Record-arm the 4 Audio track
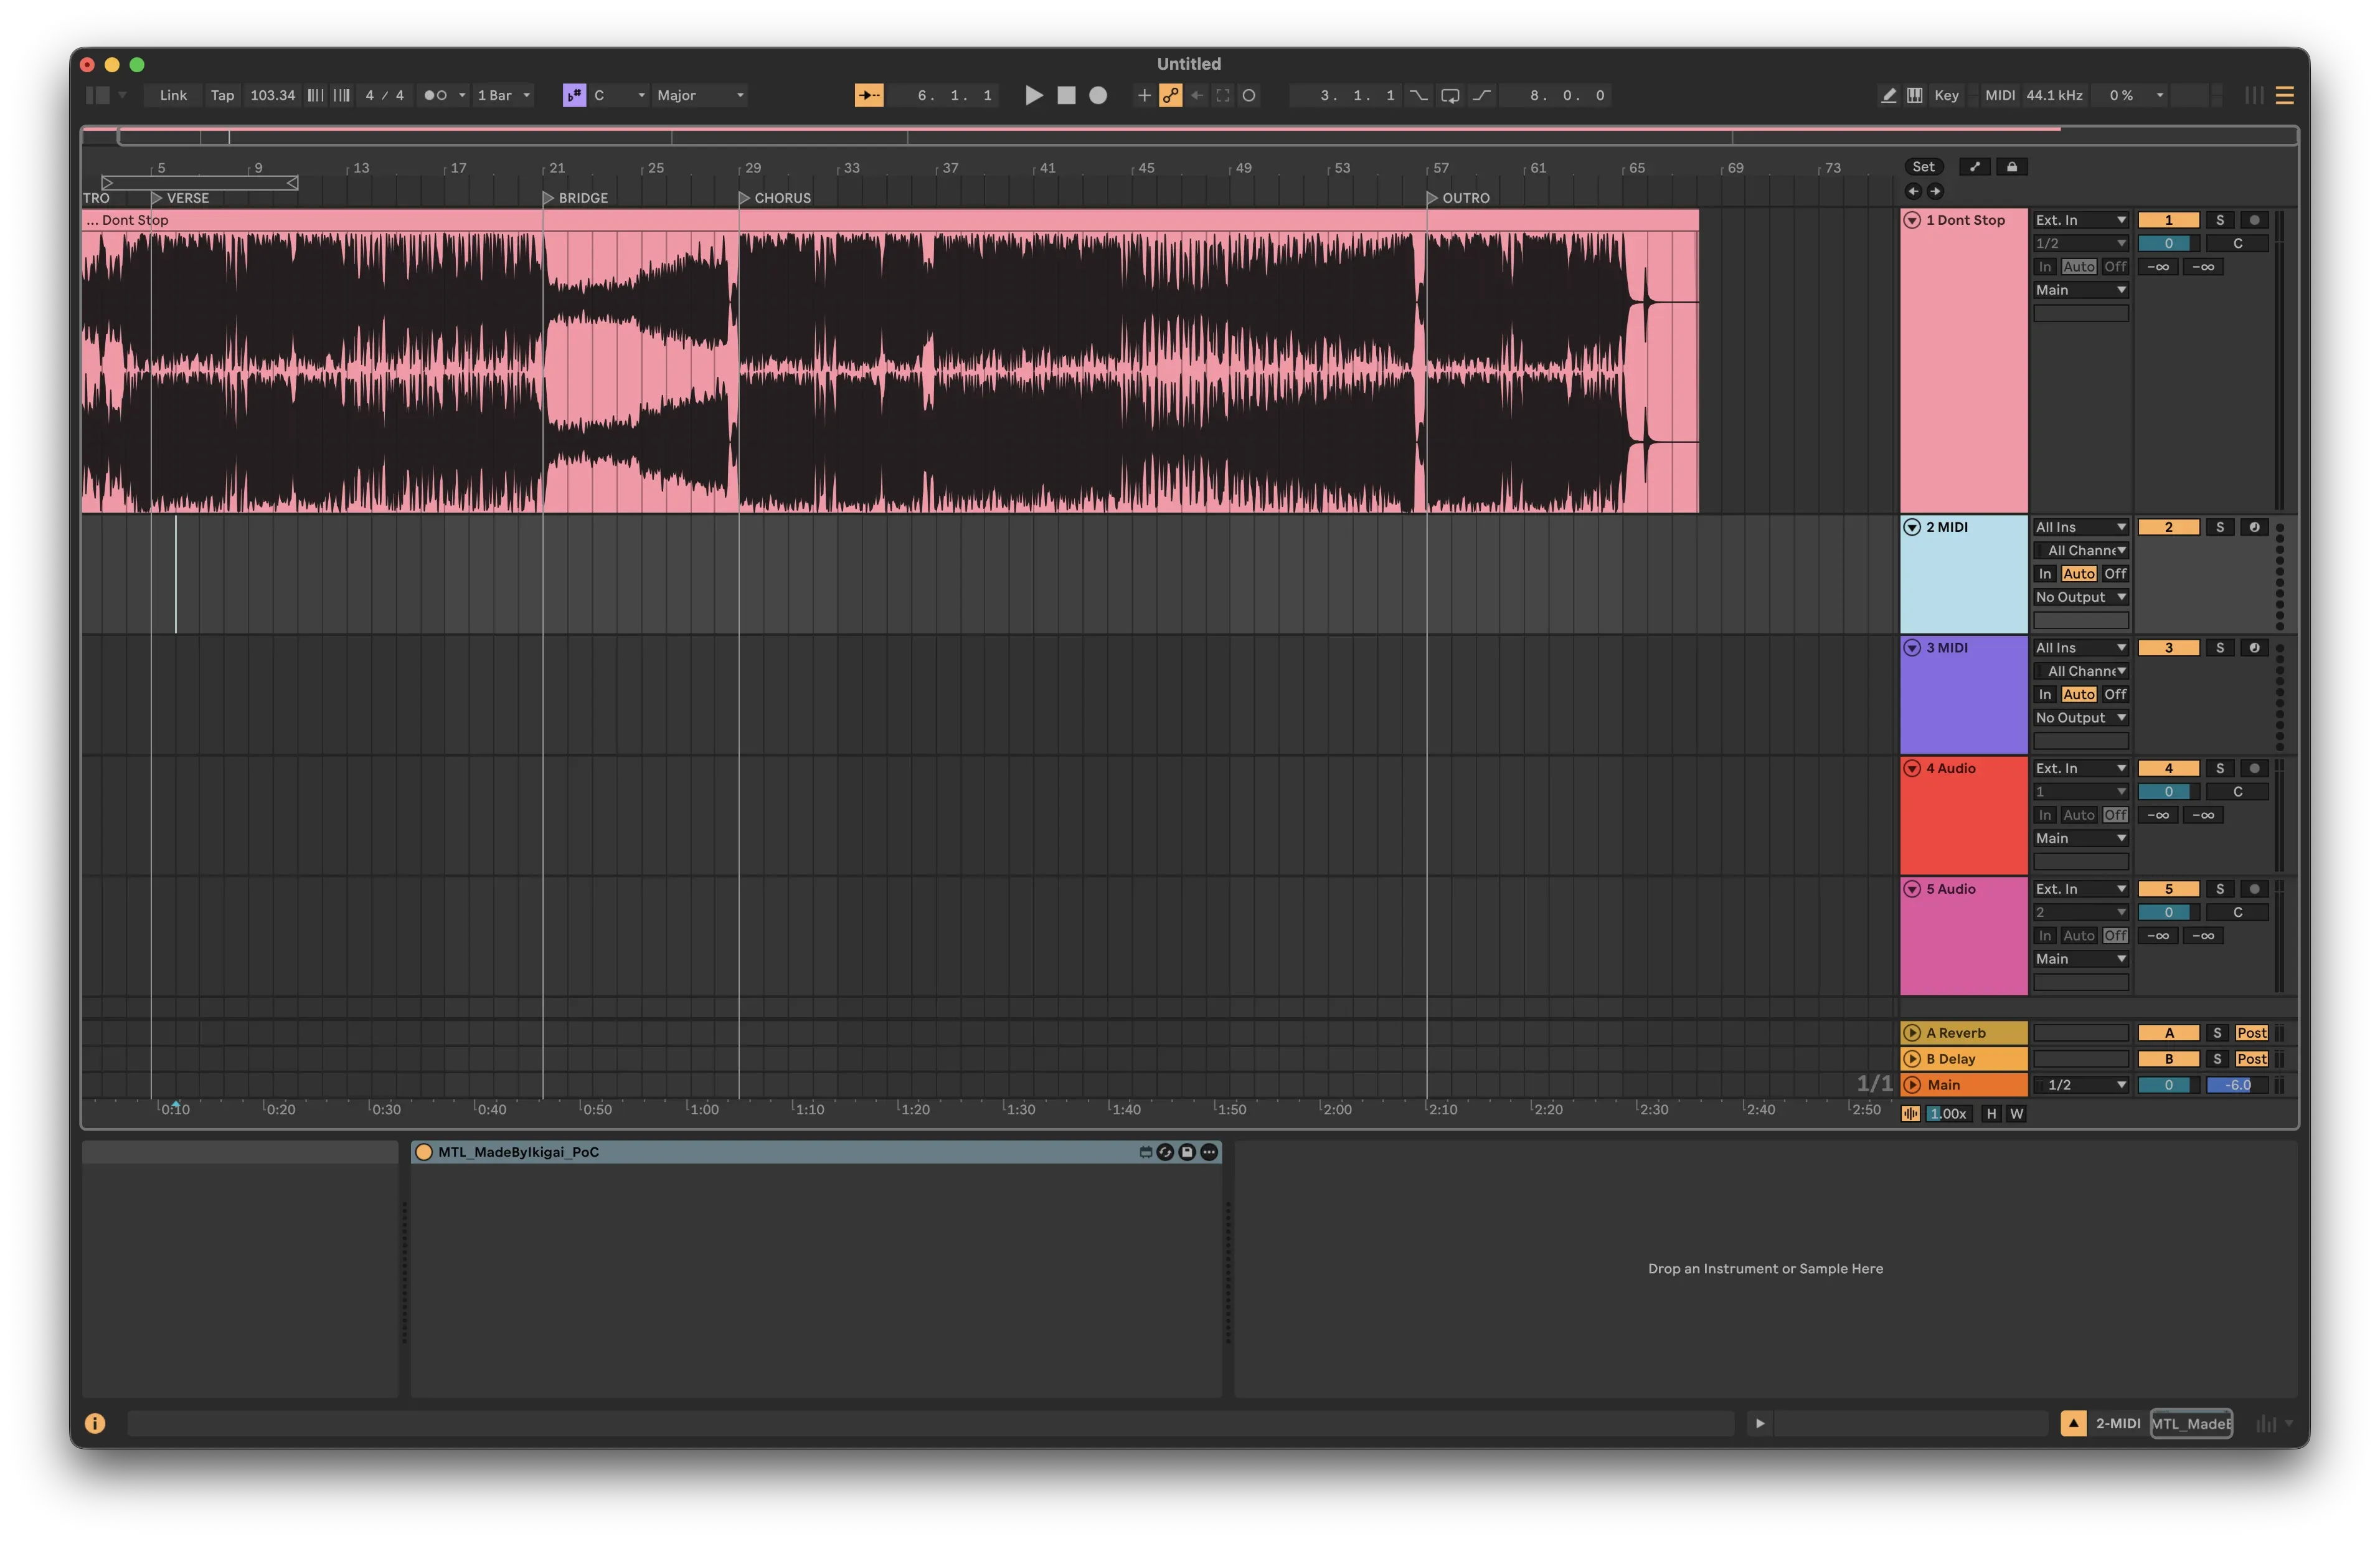Viewport: 2380px width, 1541px height. tap(2254, 768)
